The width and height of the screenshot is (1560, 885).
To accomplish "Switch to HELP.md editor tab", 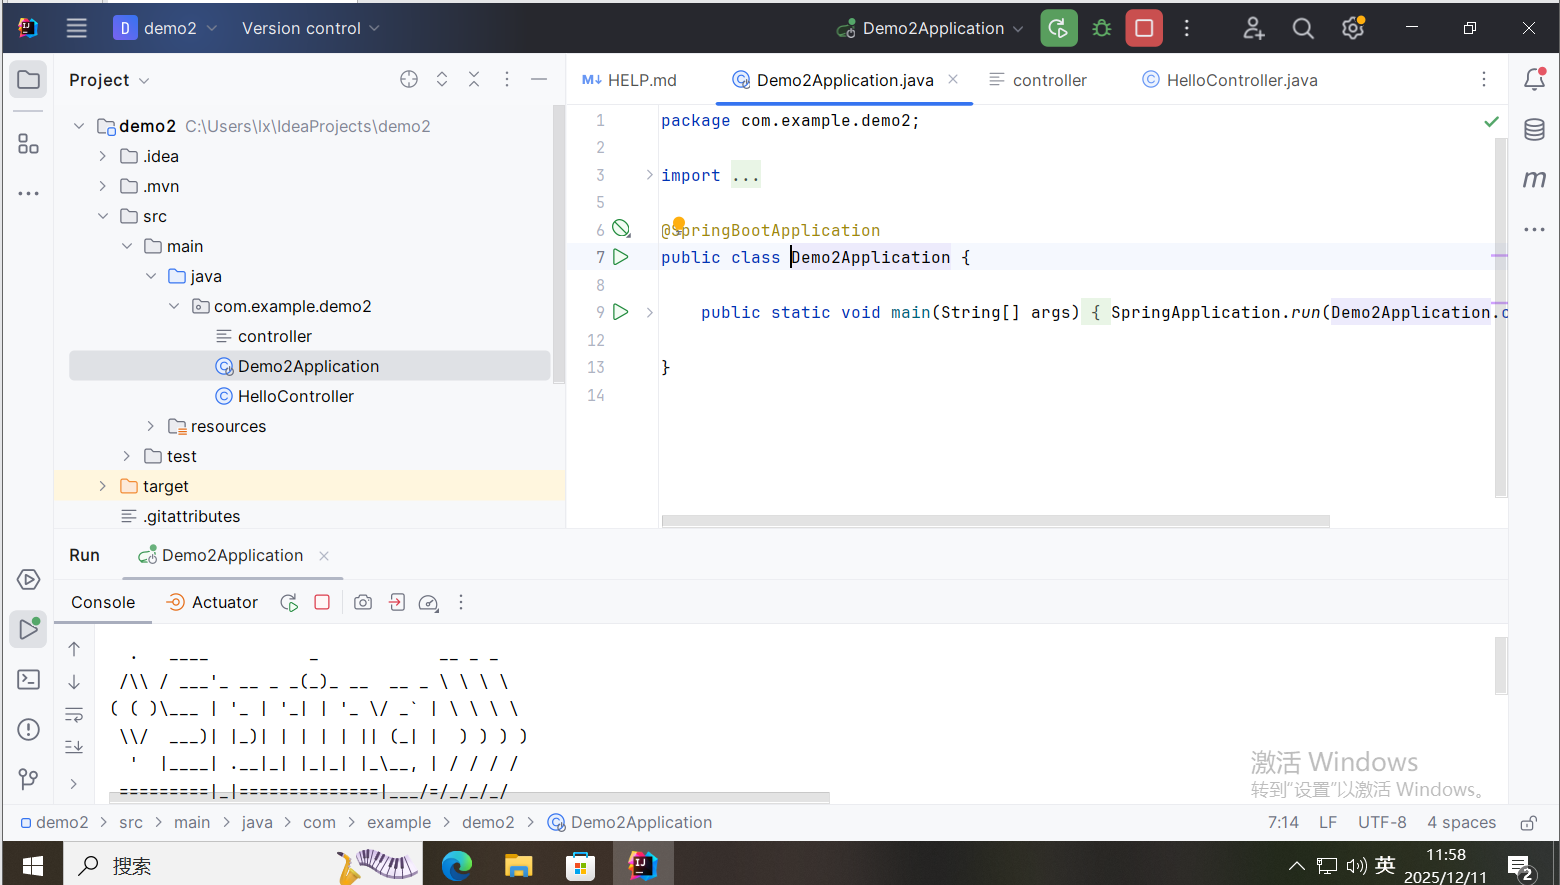I will tap(630, 80).
